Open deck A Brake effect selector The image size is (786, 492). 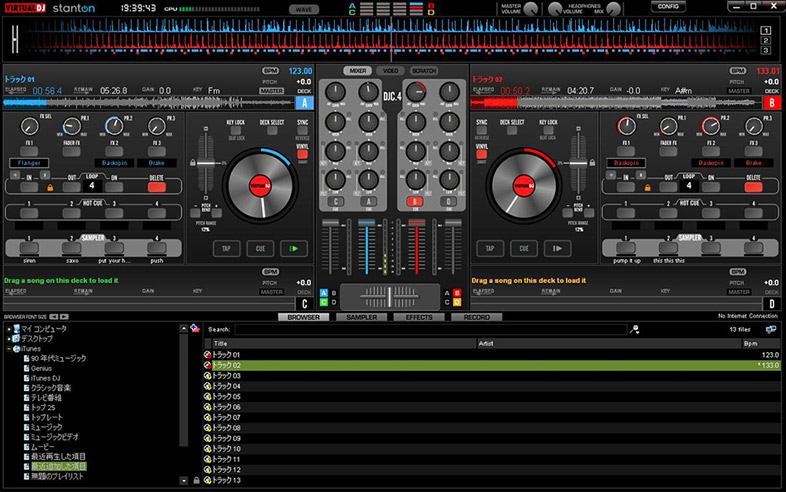156,163
